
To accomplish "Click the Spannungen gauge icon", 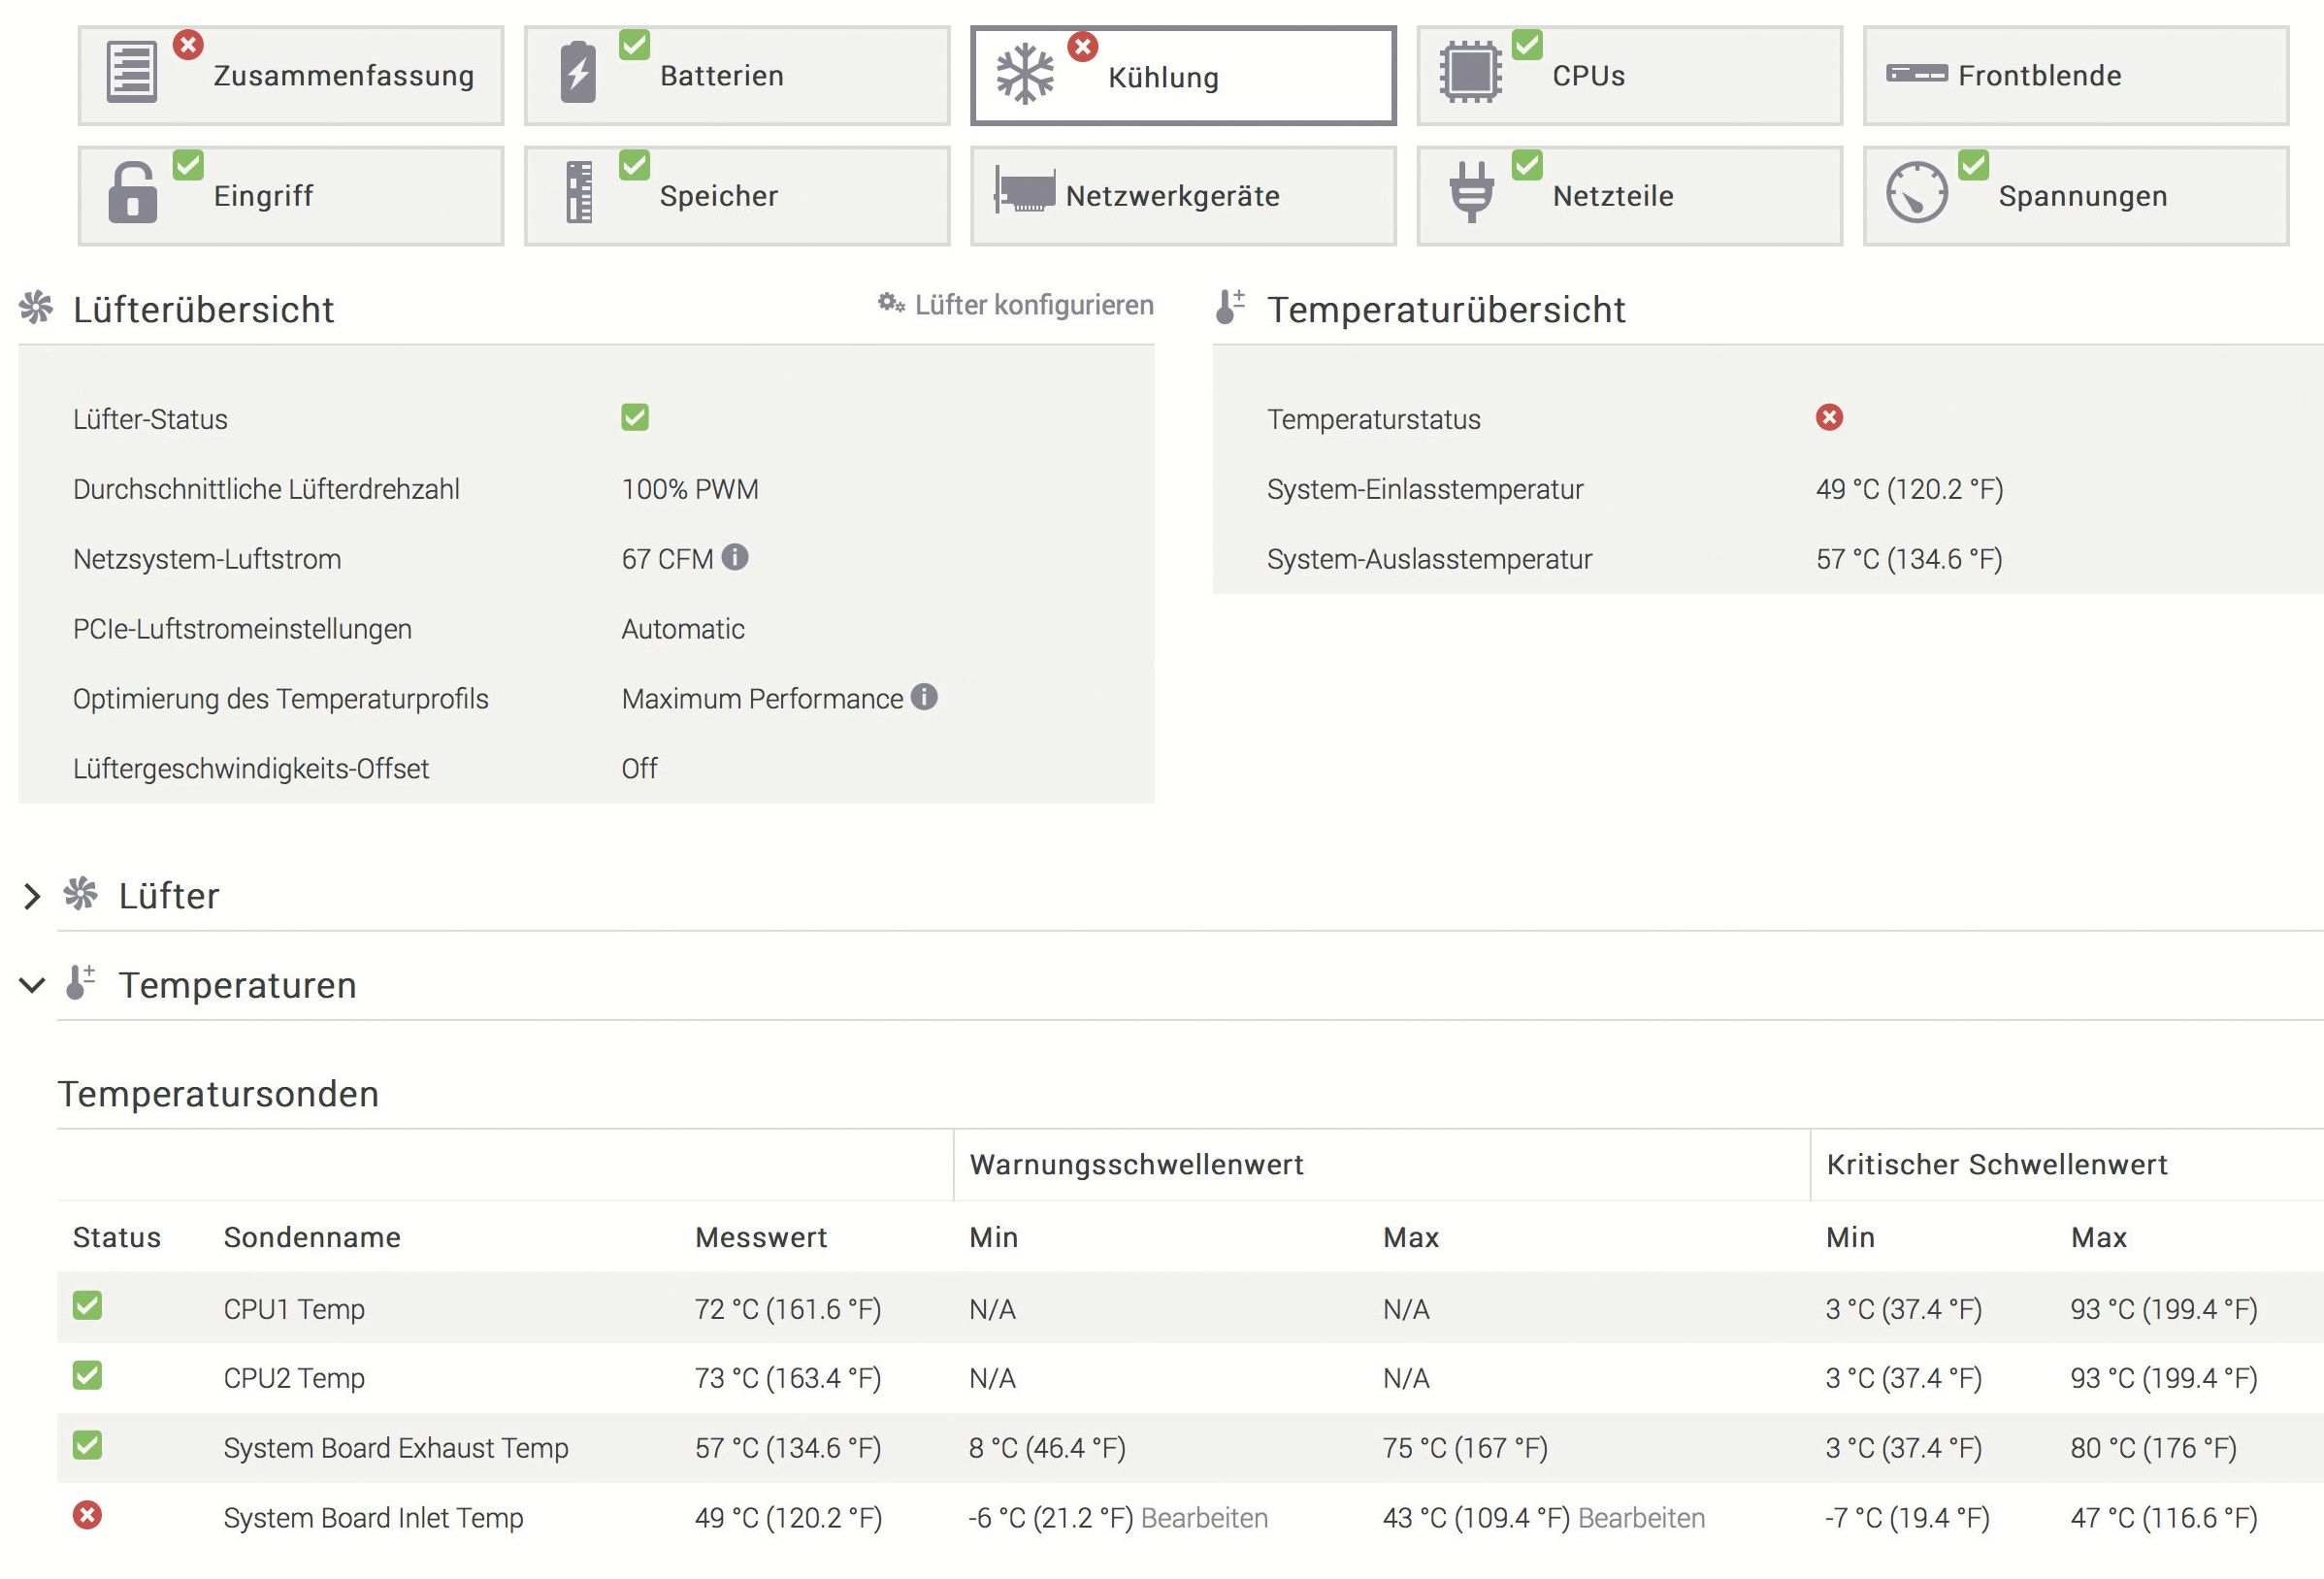I will [1916, 192].
